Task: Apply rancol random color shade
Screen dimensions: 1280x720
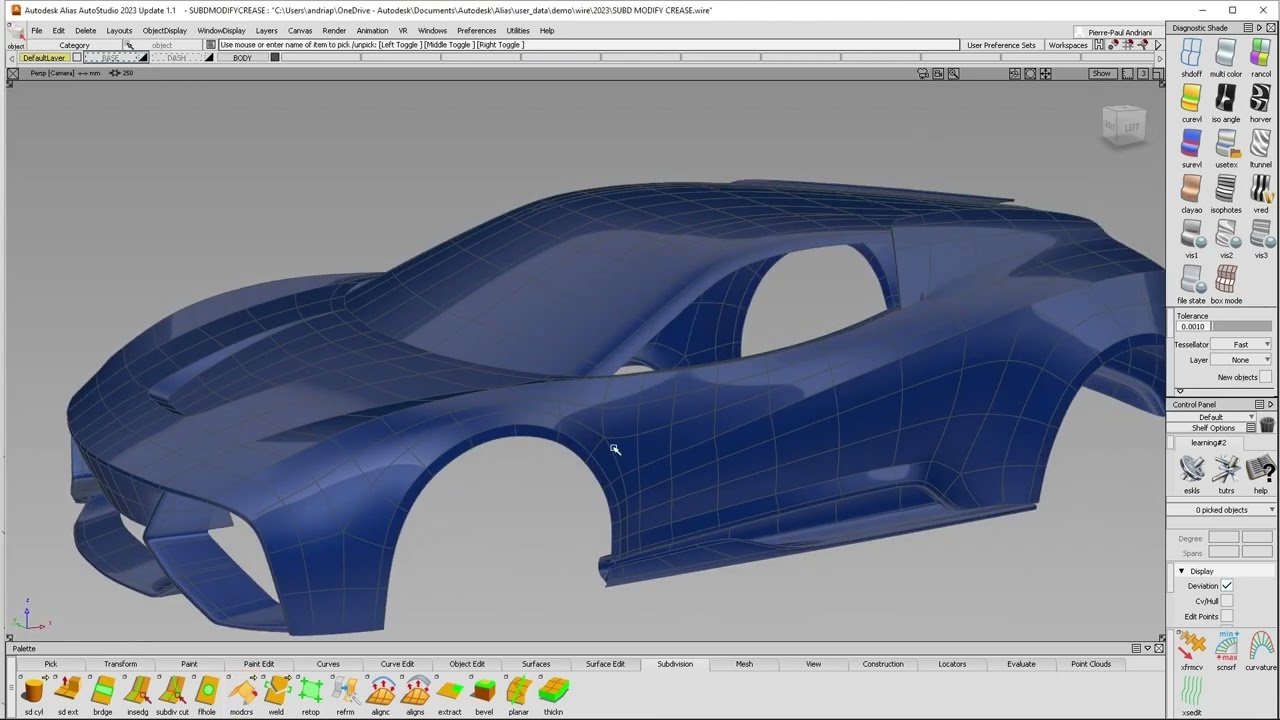Action: coord(1260,53)
